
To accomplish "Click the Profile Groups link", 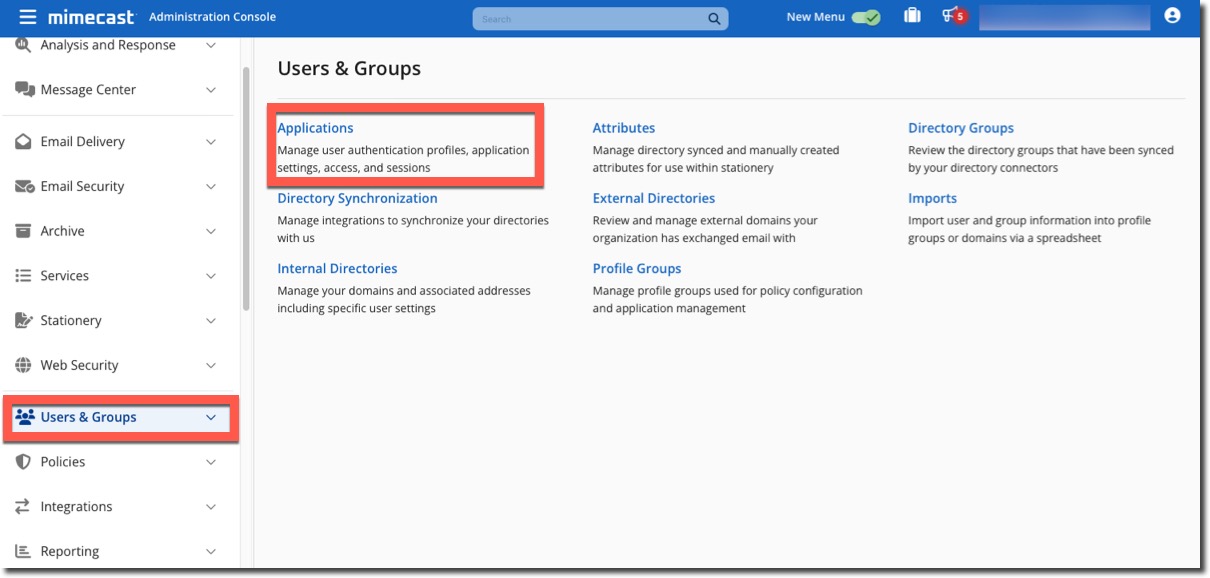I will click(x=636, y=268).
